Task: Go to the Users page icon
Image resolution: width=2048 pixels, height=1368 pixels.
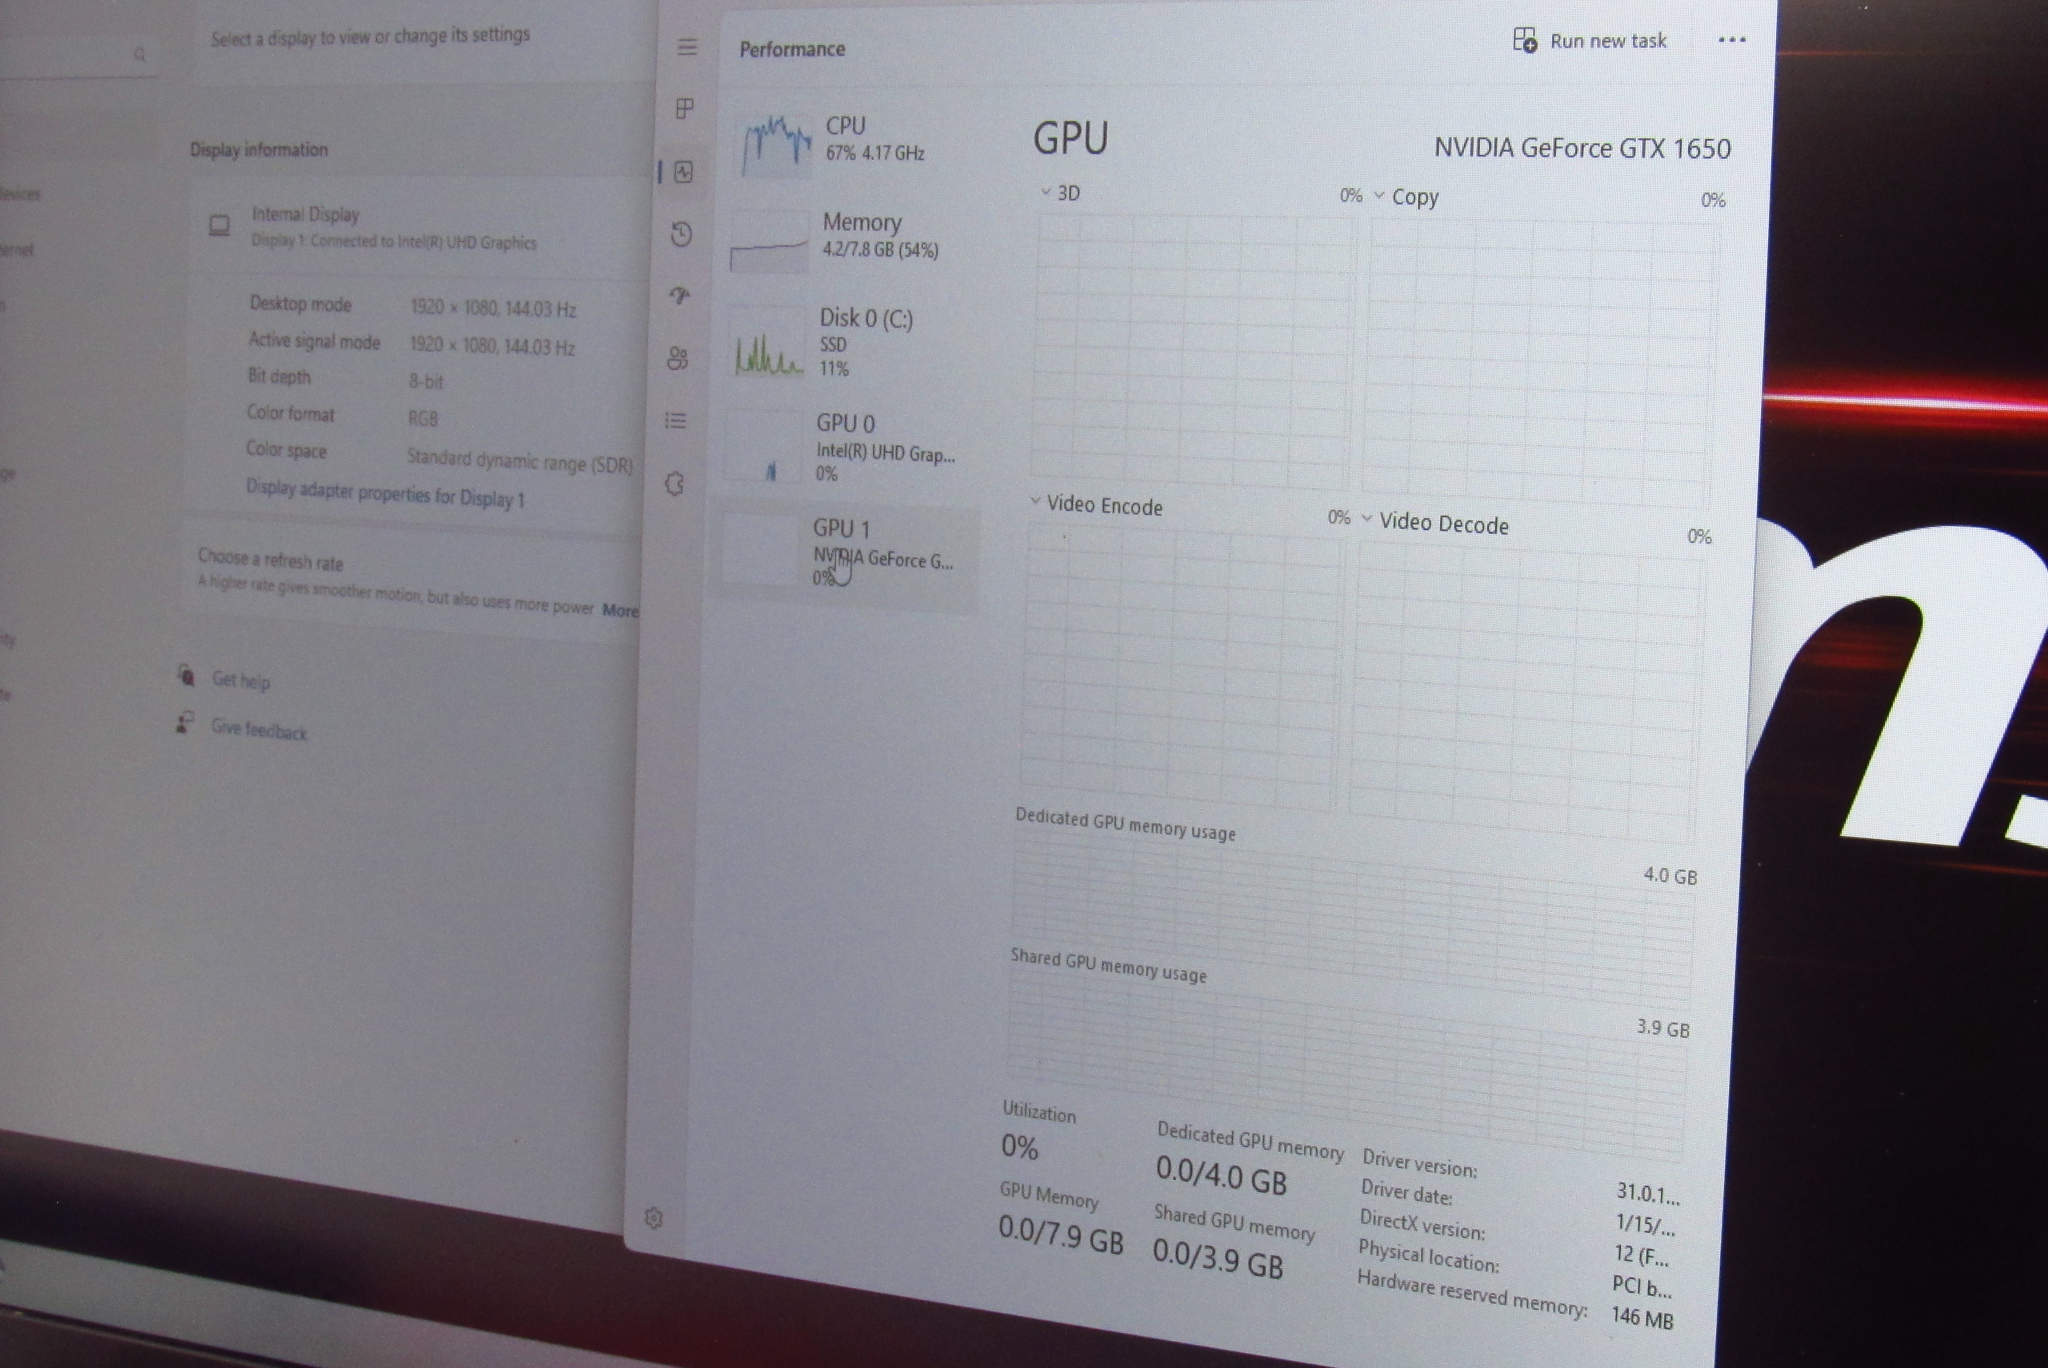Action: [x=677, y=358]
